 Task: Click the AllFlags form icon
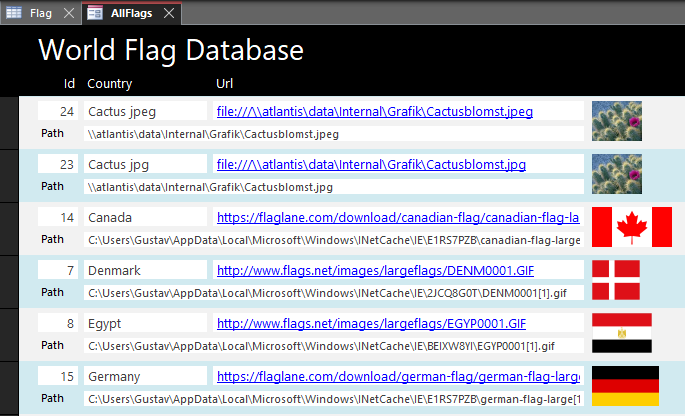(x=95, y=13)
